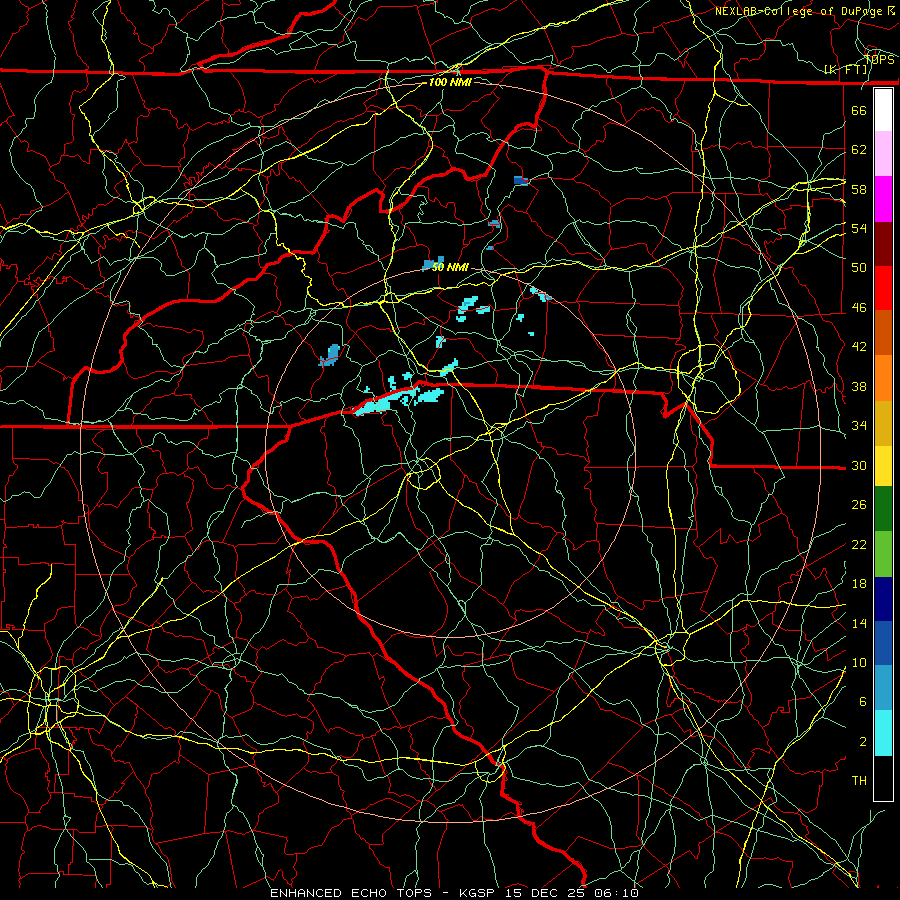Click the '42' scale value
This screenshot has width=900, height=900.
pos(859,347)
